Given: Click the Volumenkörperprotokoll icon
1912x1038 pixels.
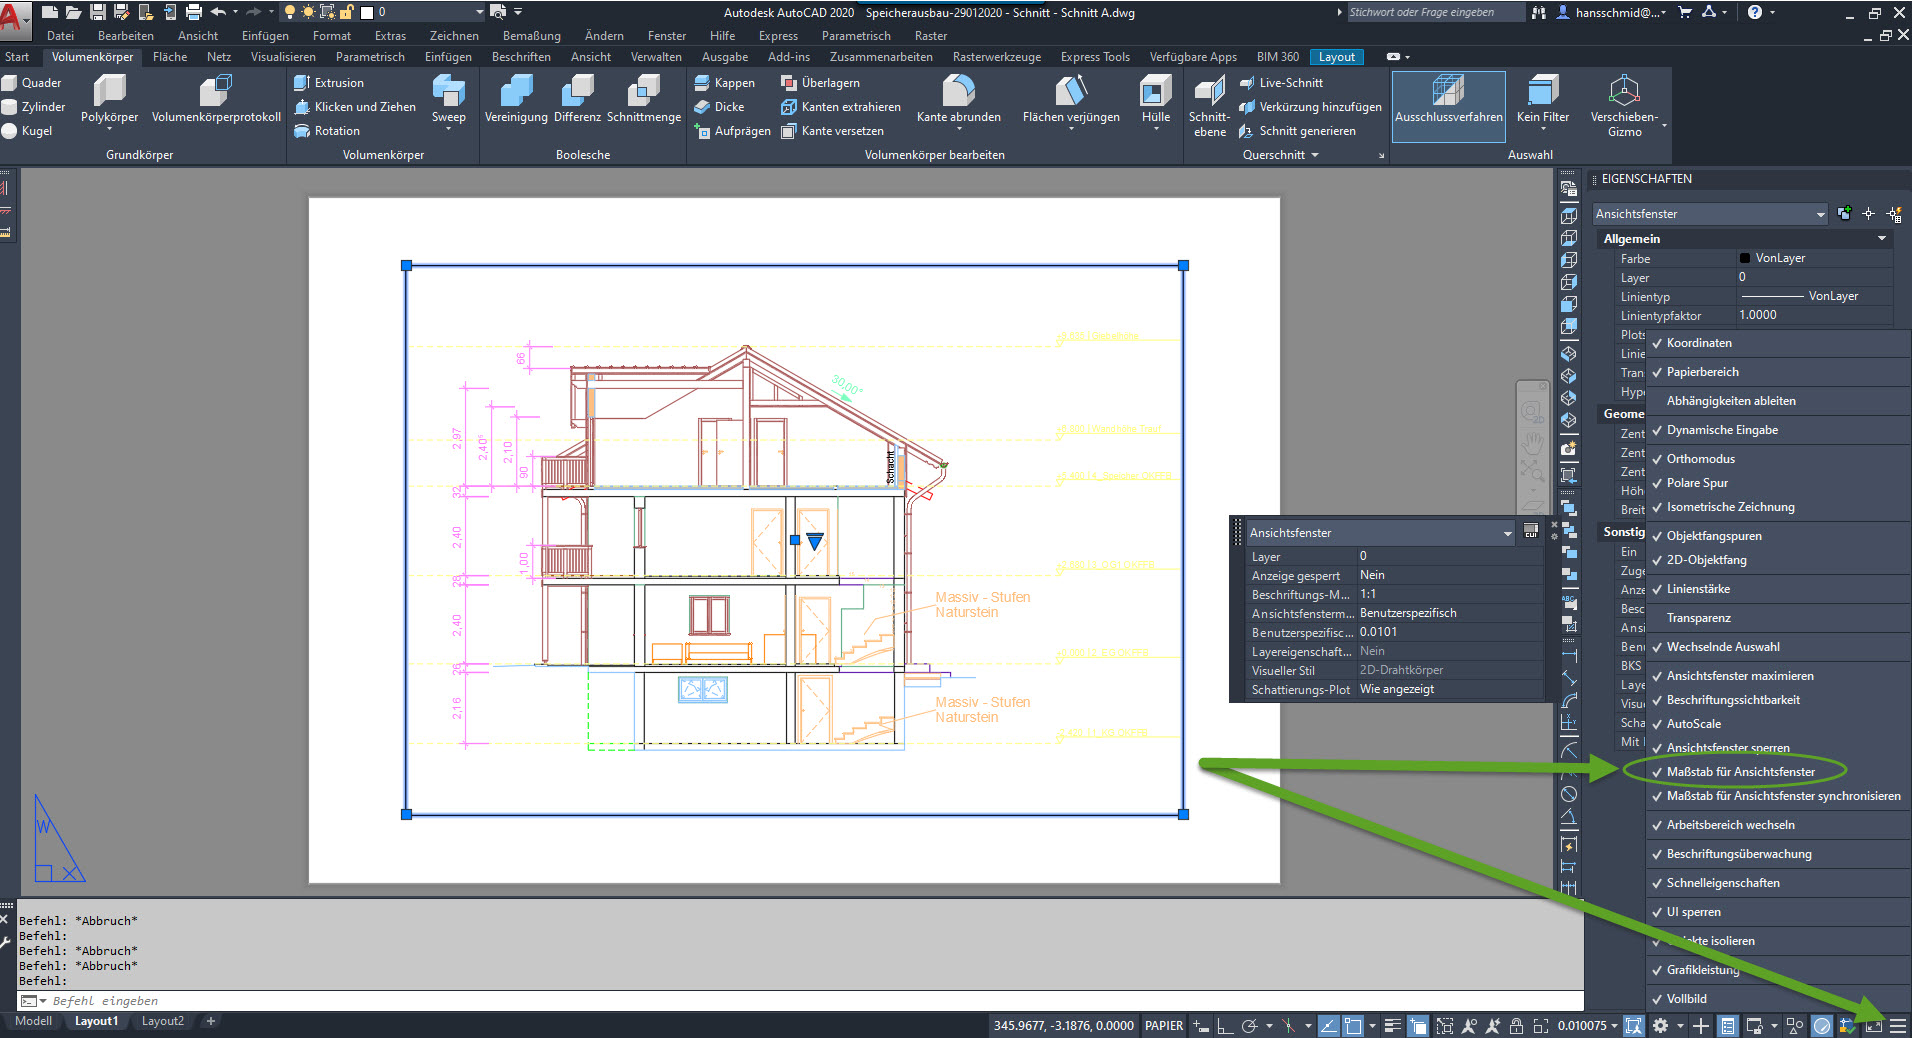Looking at the screenshot, I should (216, 91).
